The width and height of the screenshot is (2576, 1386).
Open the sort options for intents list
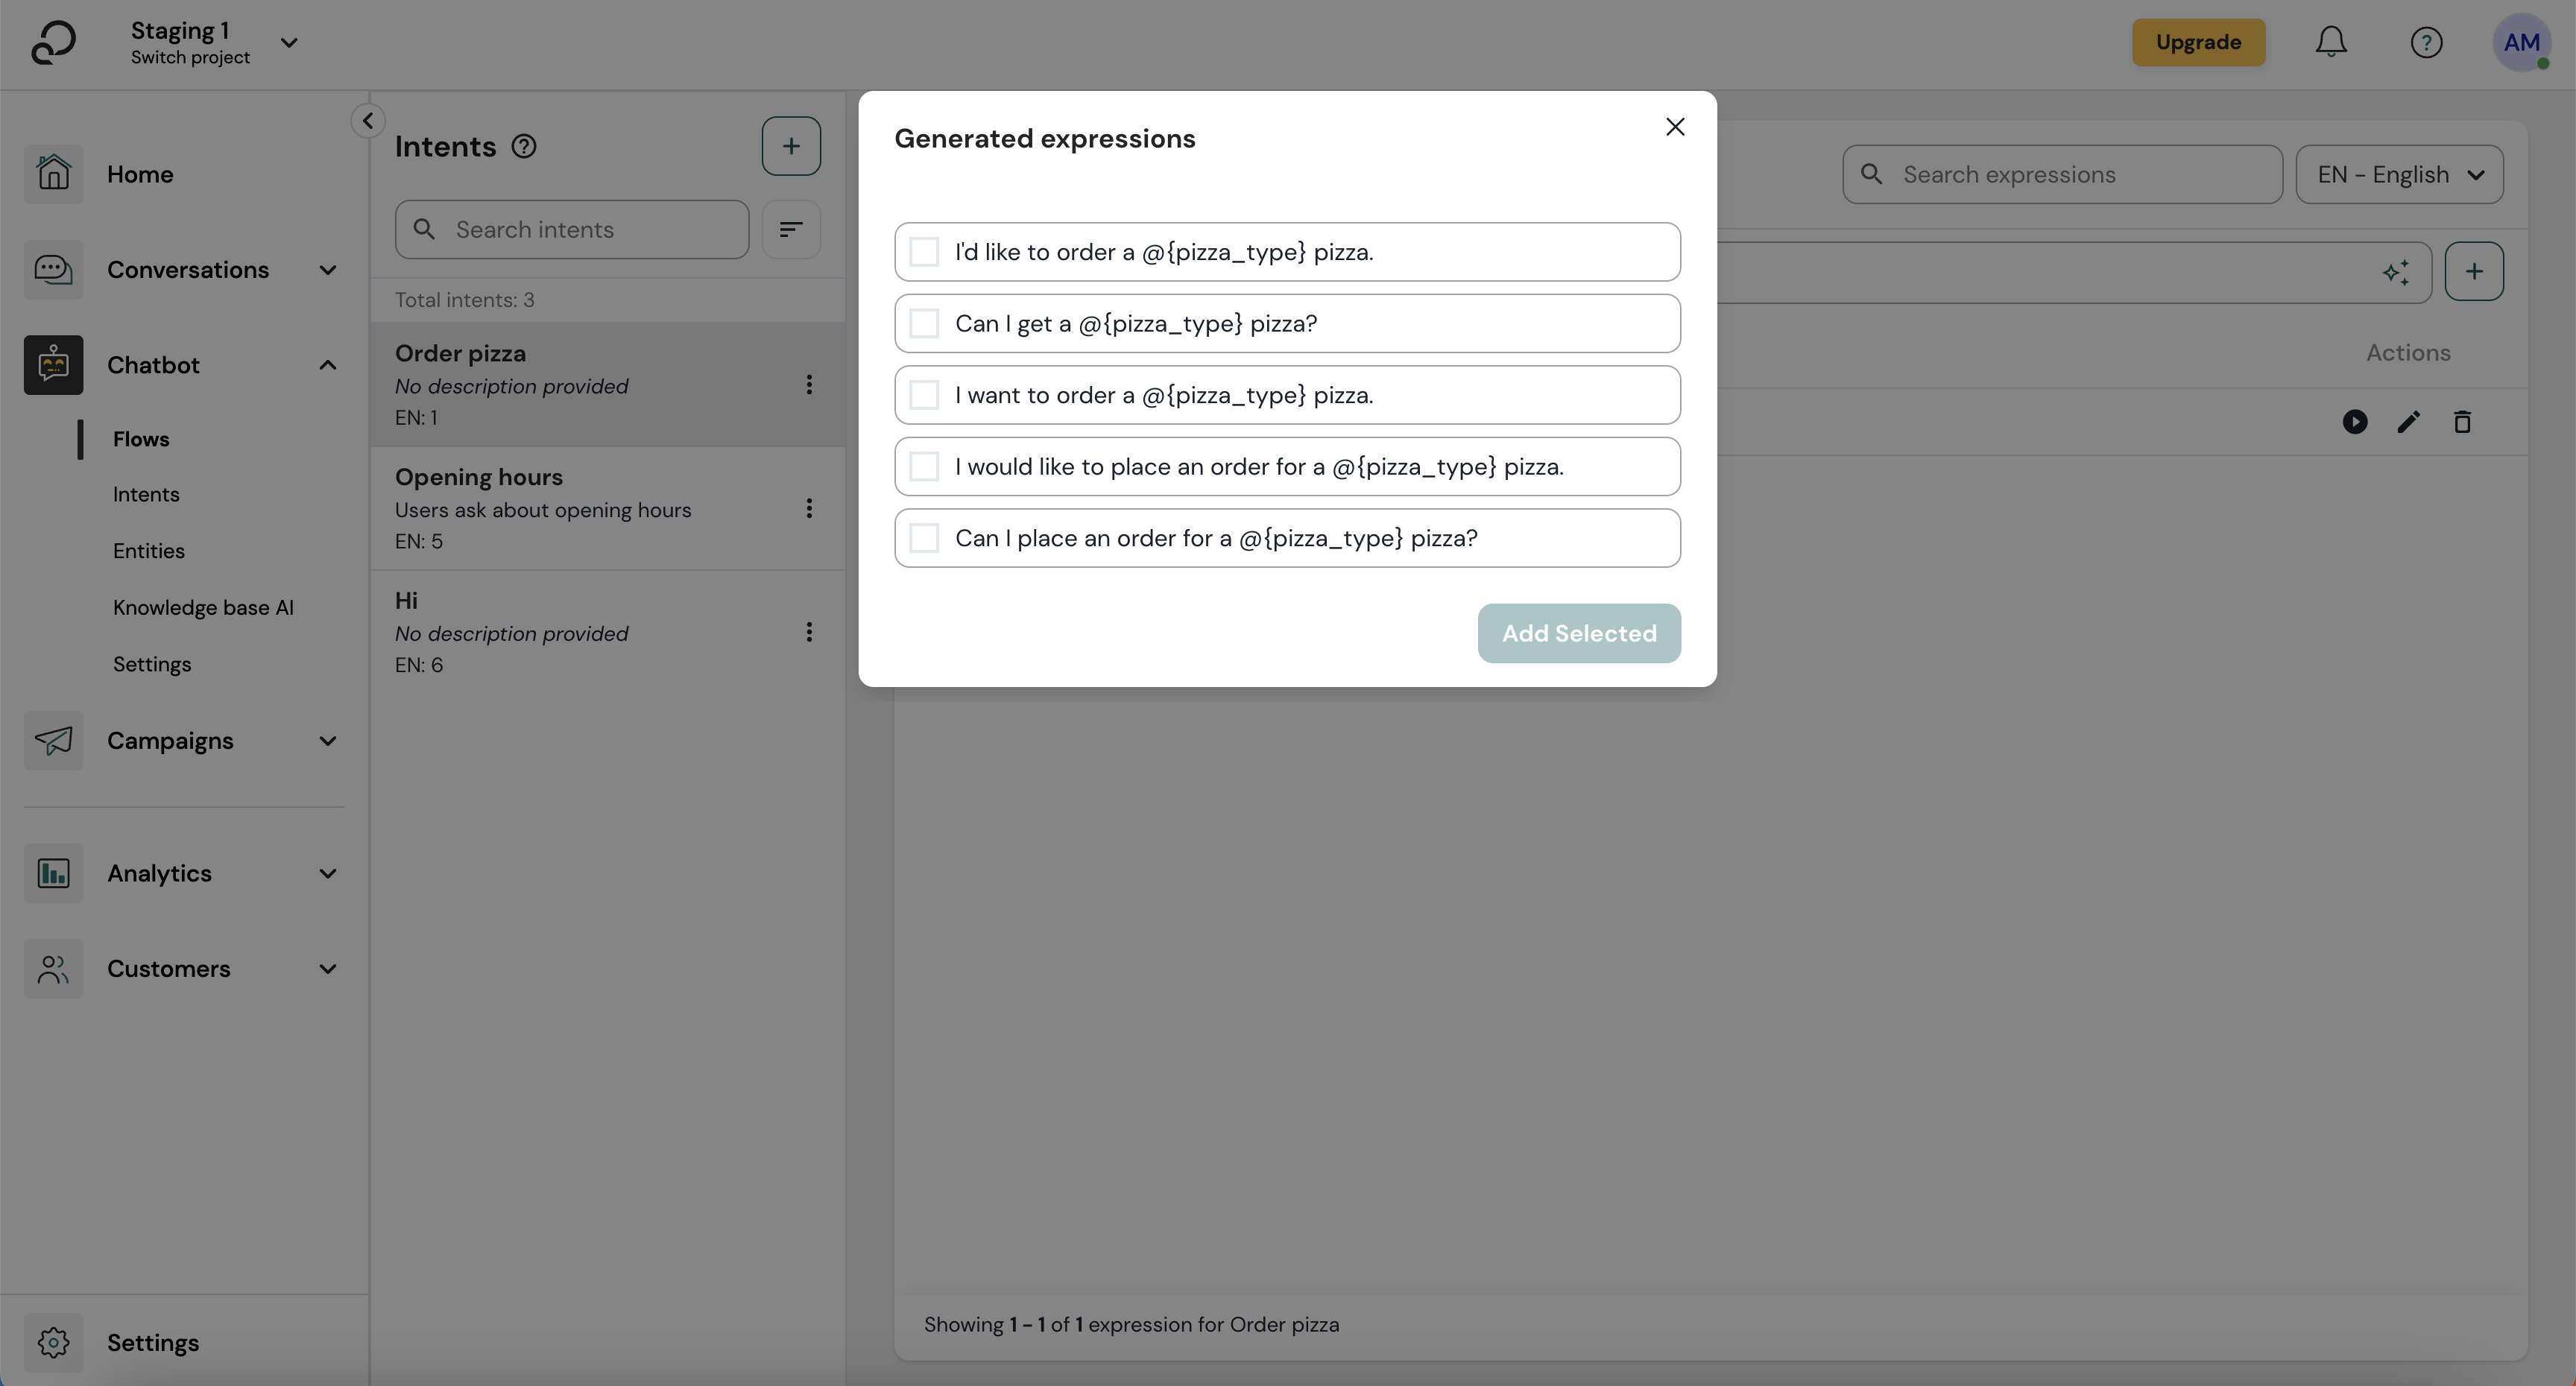pos(790,229)
